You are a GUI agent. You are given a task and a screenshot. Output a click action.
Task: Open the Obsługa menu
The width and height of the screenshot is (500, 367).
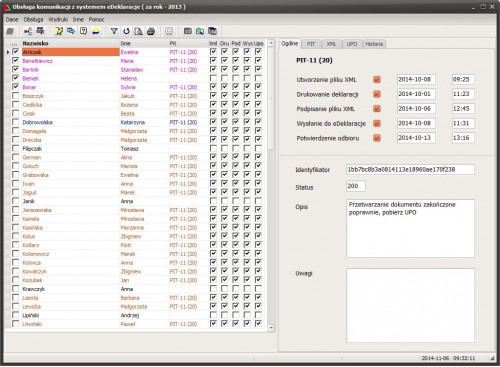pos(33,20)
